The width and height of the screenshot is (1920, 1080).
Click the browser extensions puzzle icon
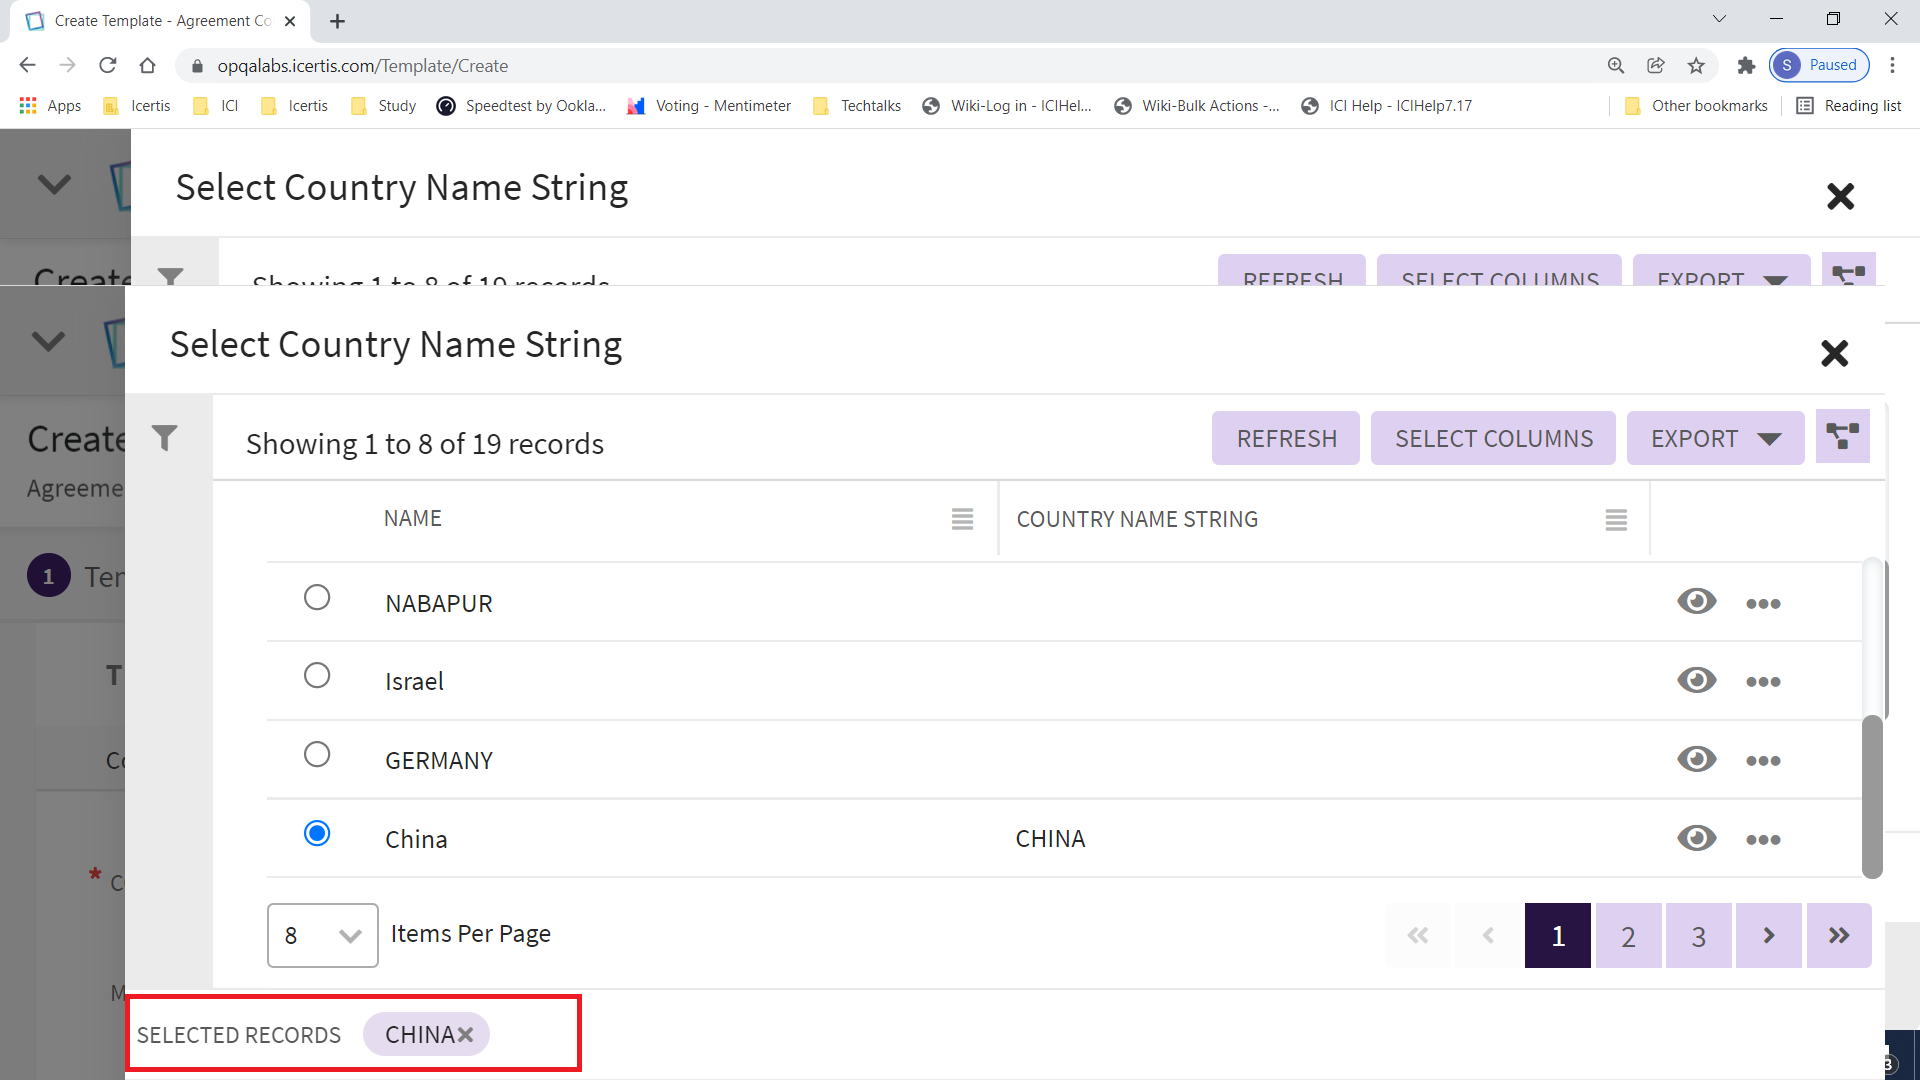pyautogui.click(x=1746, y=65)
